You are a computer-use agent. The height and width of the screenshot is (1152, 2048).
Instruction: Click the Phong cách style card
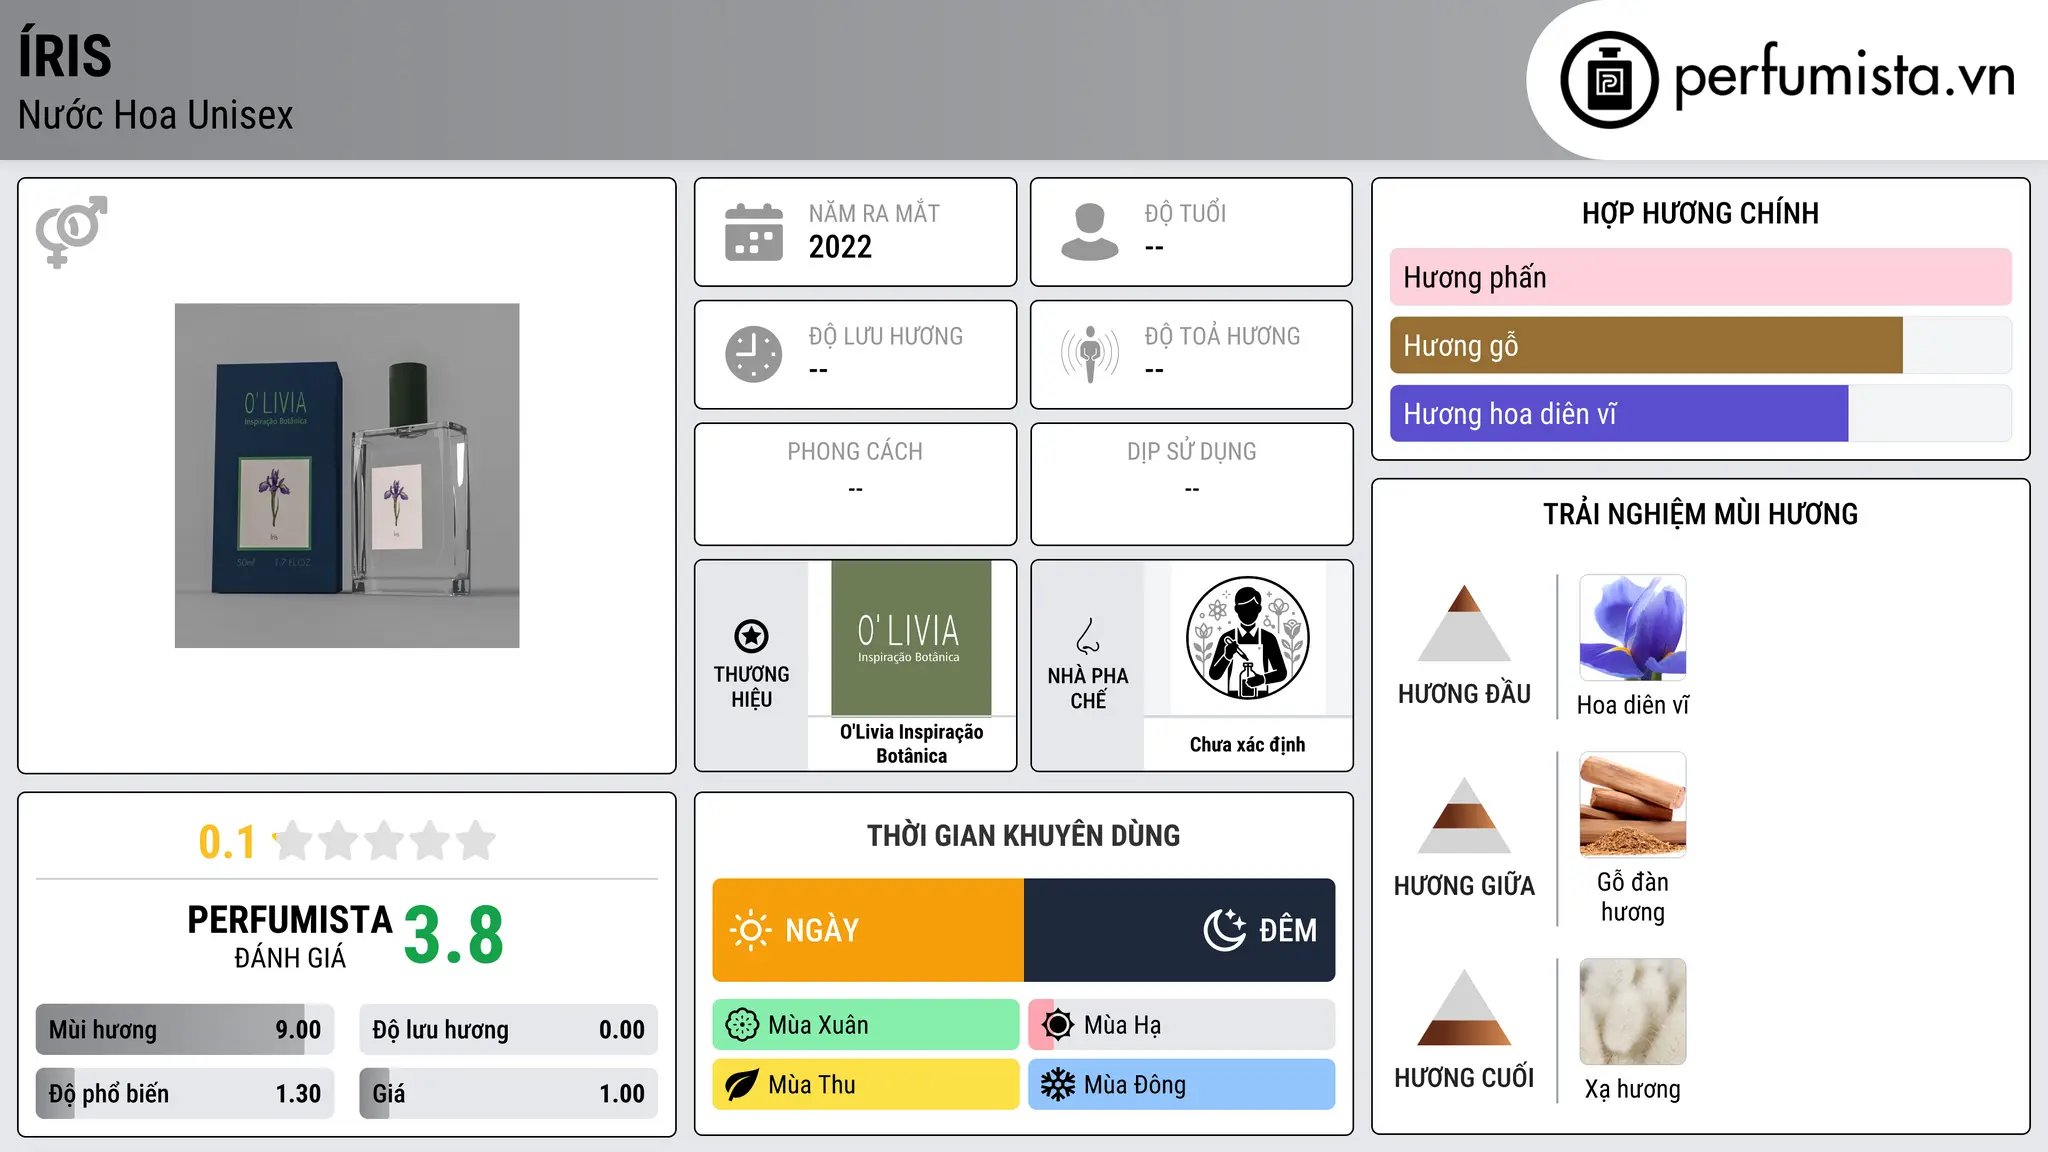coord(855,484)
